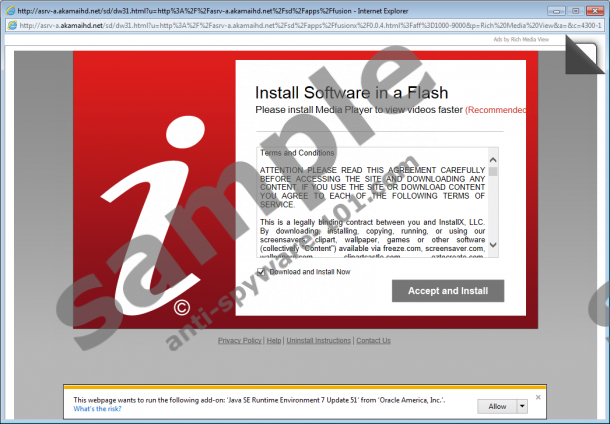Open the Help link
This screenshot has height=424, width=610.
coord(273,340)
